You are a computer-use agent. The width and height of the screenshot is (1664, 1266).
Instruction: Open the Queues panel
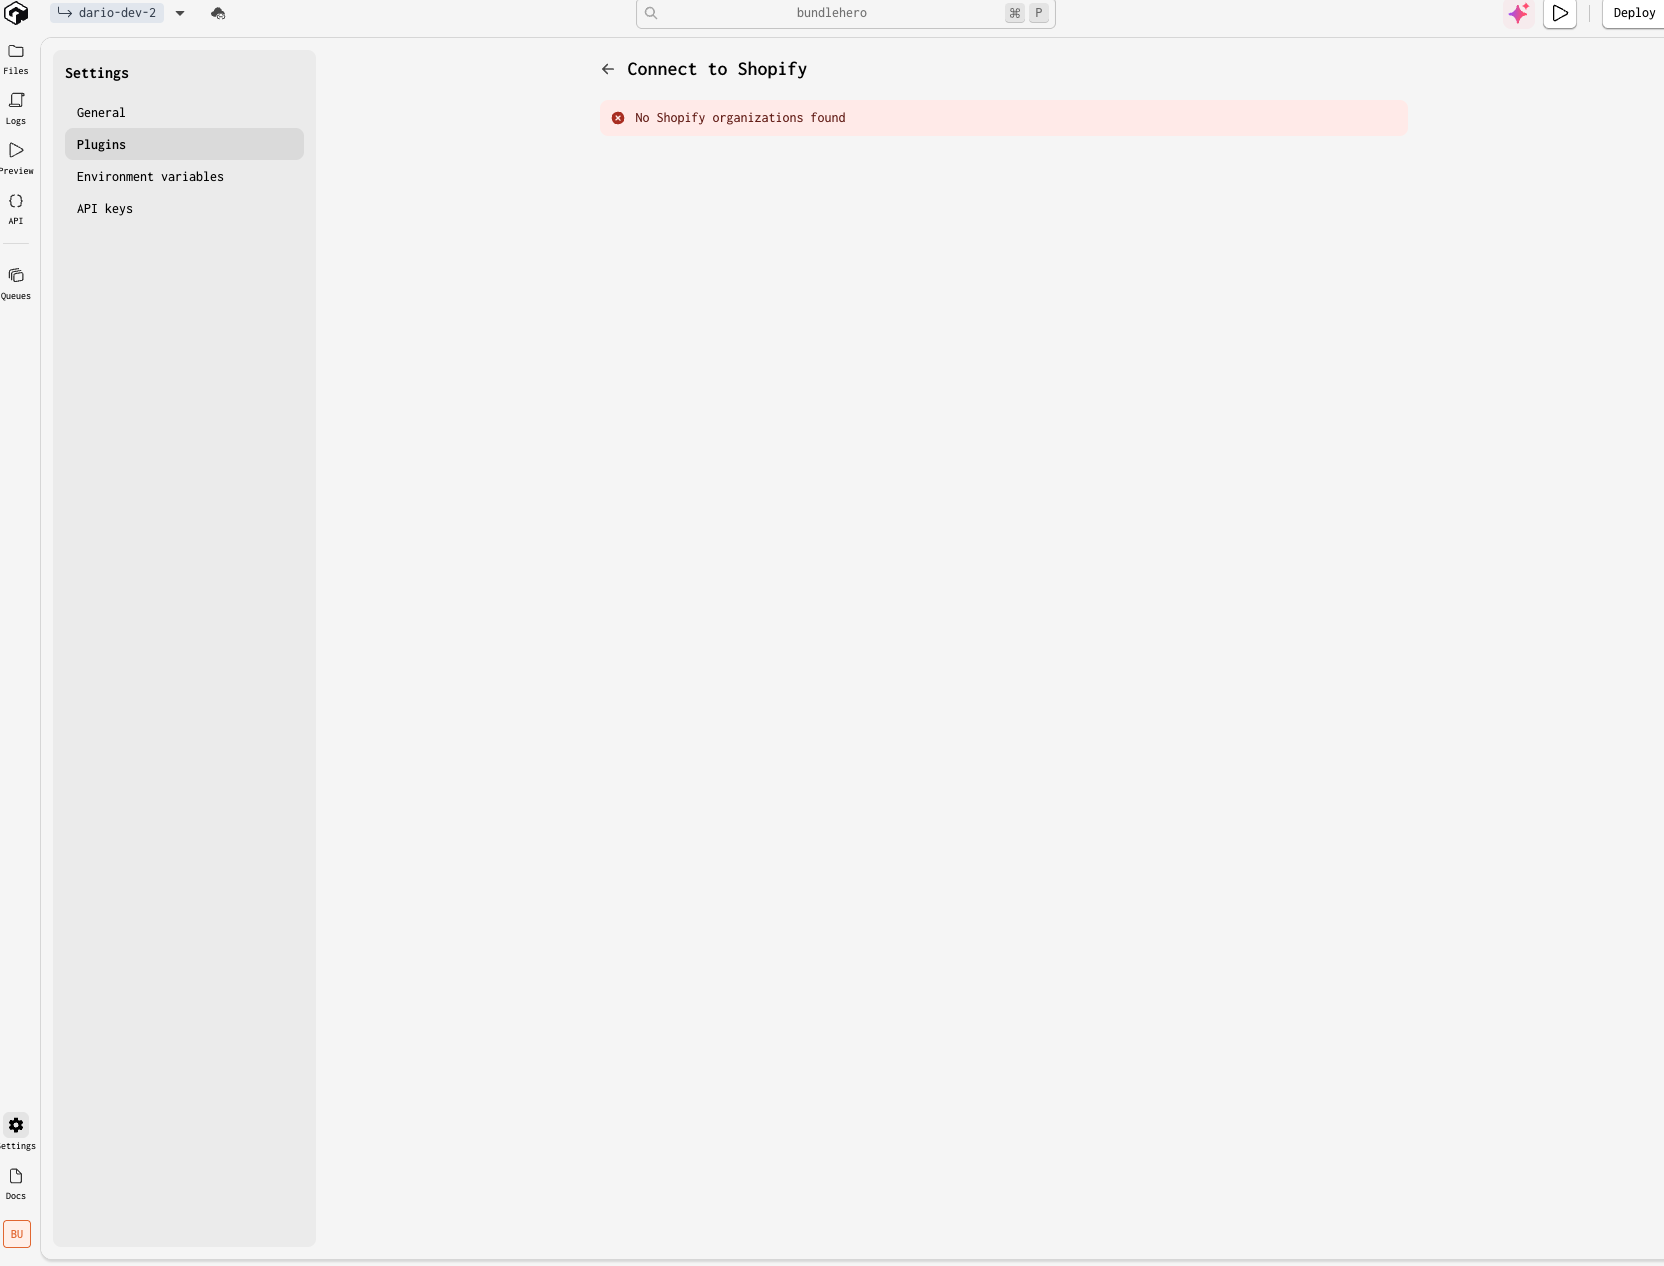(x=16, y=284)
